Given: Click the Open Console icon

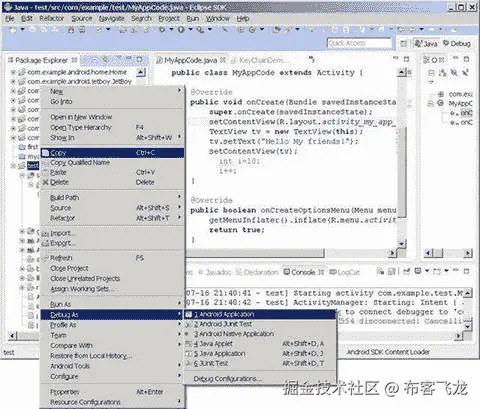Looking at the screenshot, I should (x=437, y=272).
